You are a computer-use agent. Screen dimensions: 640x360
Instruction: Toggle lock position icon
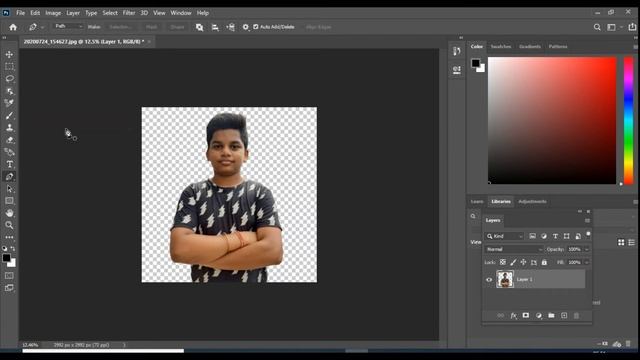click(523, 262)
